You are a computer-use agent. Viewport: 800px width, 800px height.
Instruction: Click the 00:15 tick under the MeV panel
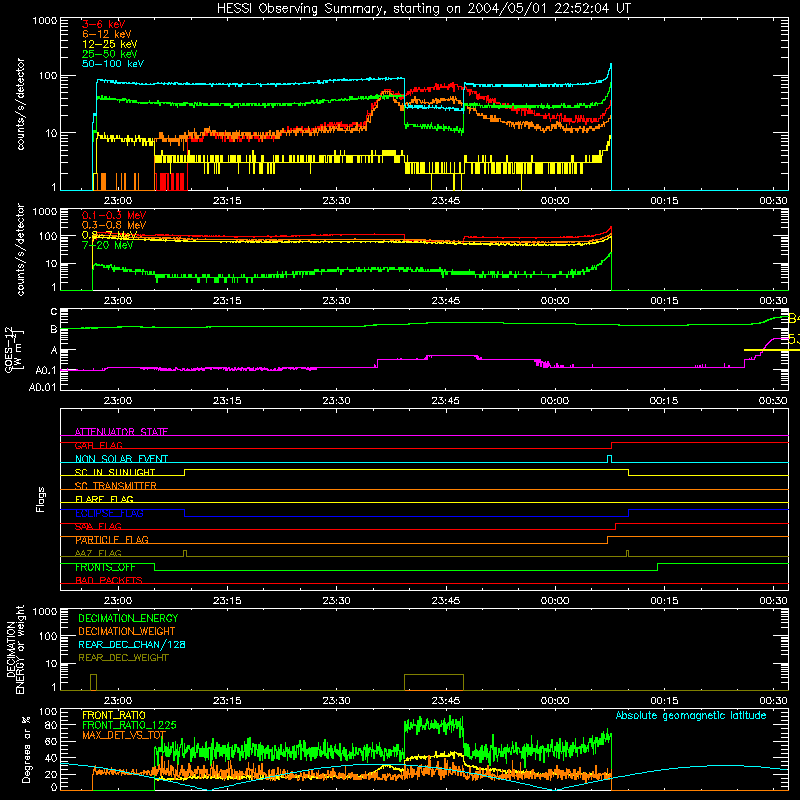[664, 301]
